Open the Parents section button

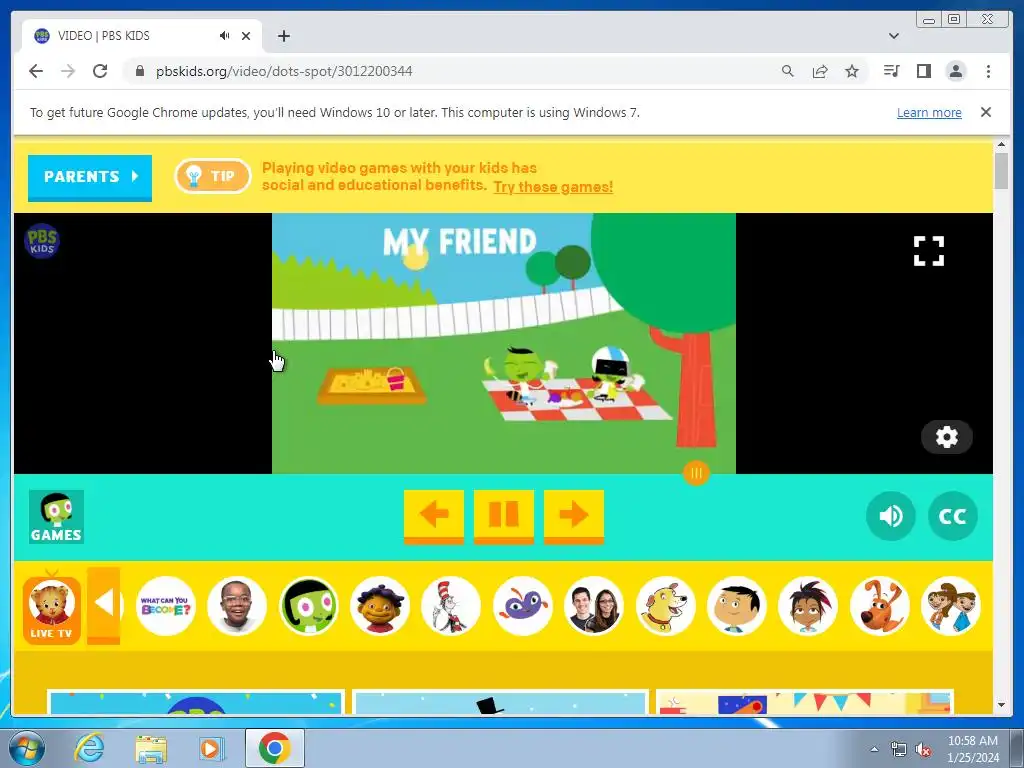point(90,177)
